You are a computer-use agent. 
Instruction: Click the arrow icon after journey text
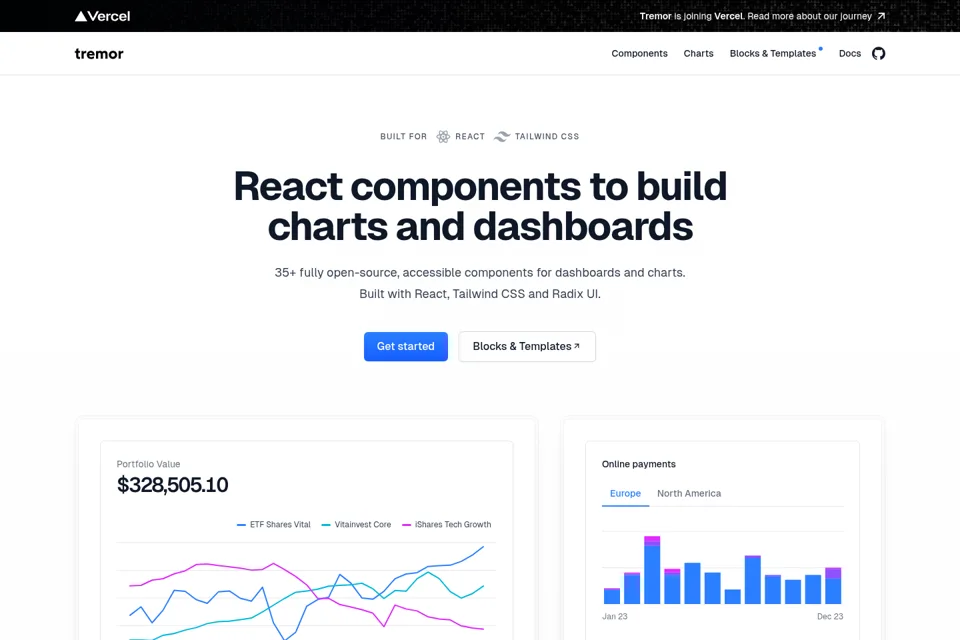881,16
